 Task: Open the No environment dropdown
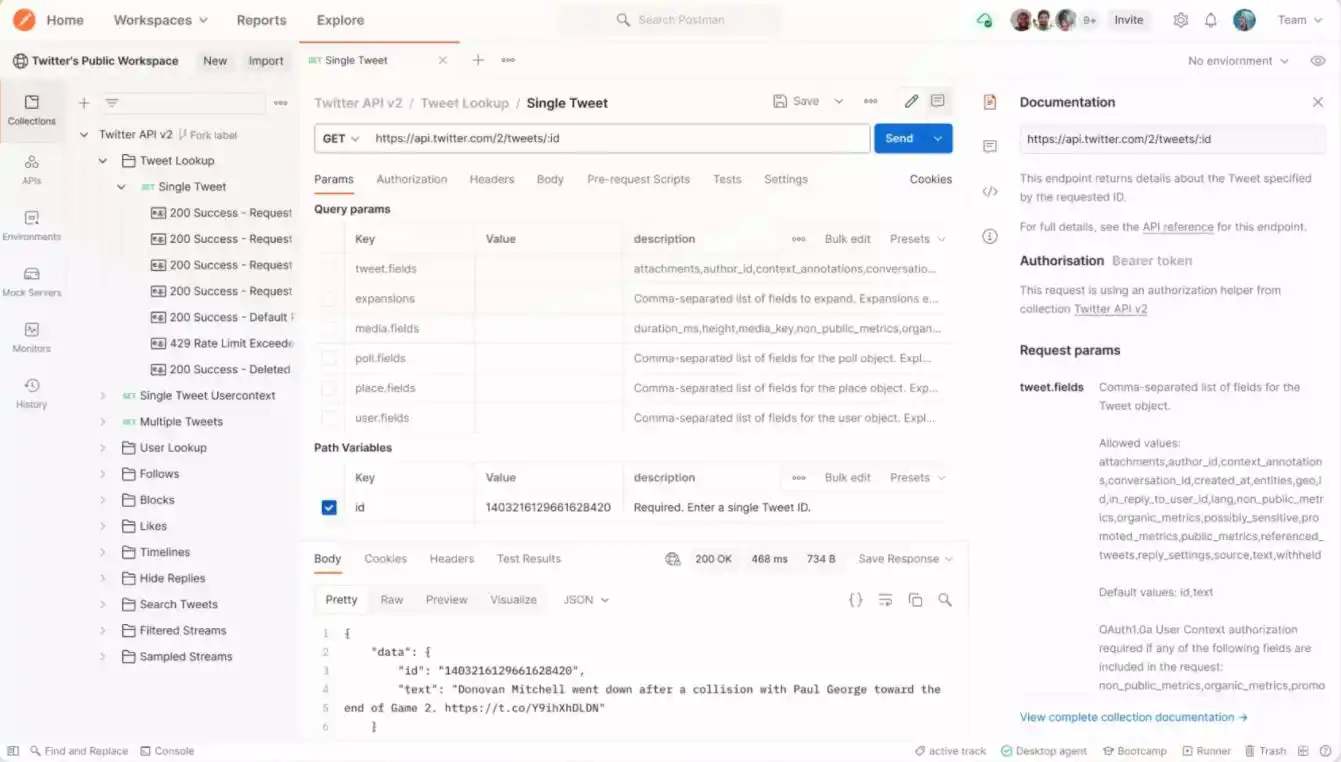coord(1238,61)
